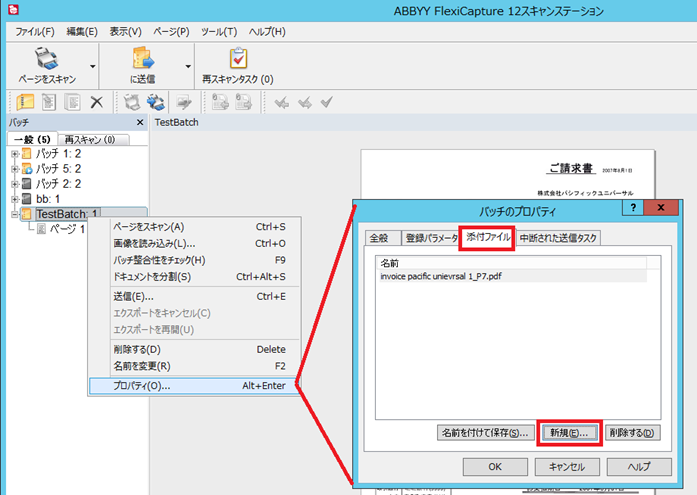Click the third single check mark toolbar icon
Image resolution: width=697 pixels, height=495 pixels.
coord(327,102)
